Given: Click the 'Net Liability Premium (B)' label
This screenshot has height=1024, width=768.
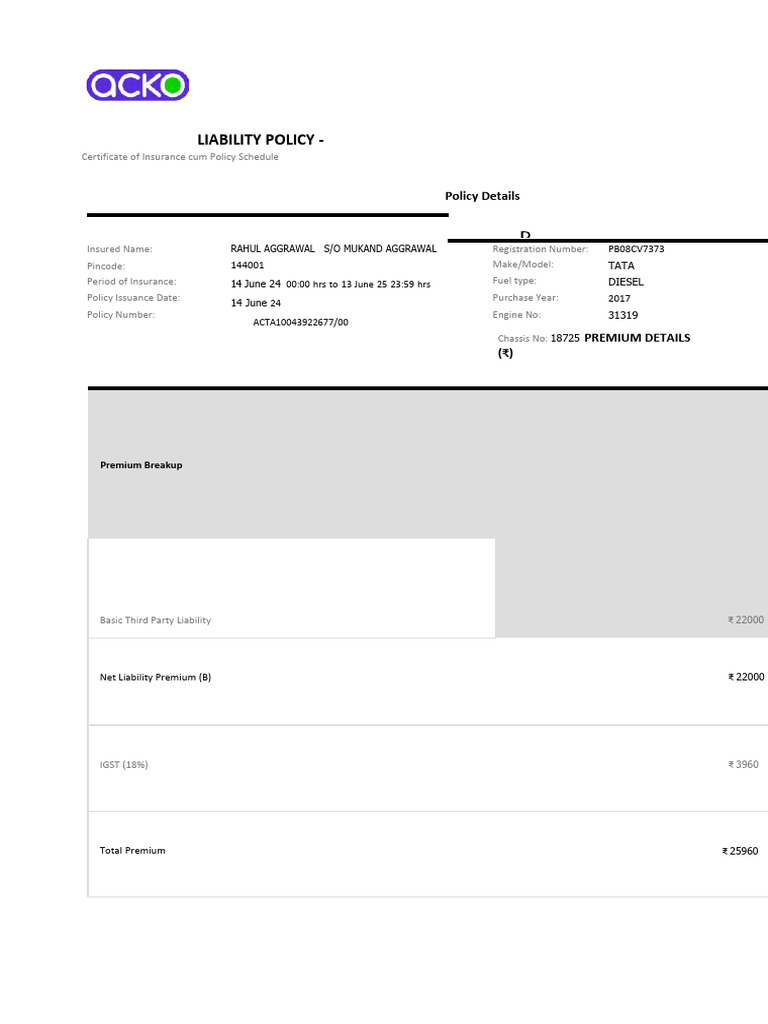Looking at the screenshot, I should click(x=155, y=677).
